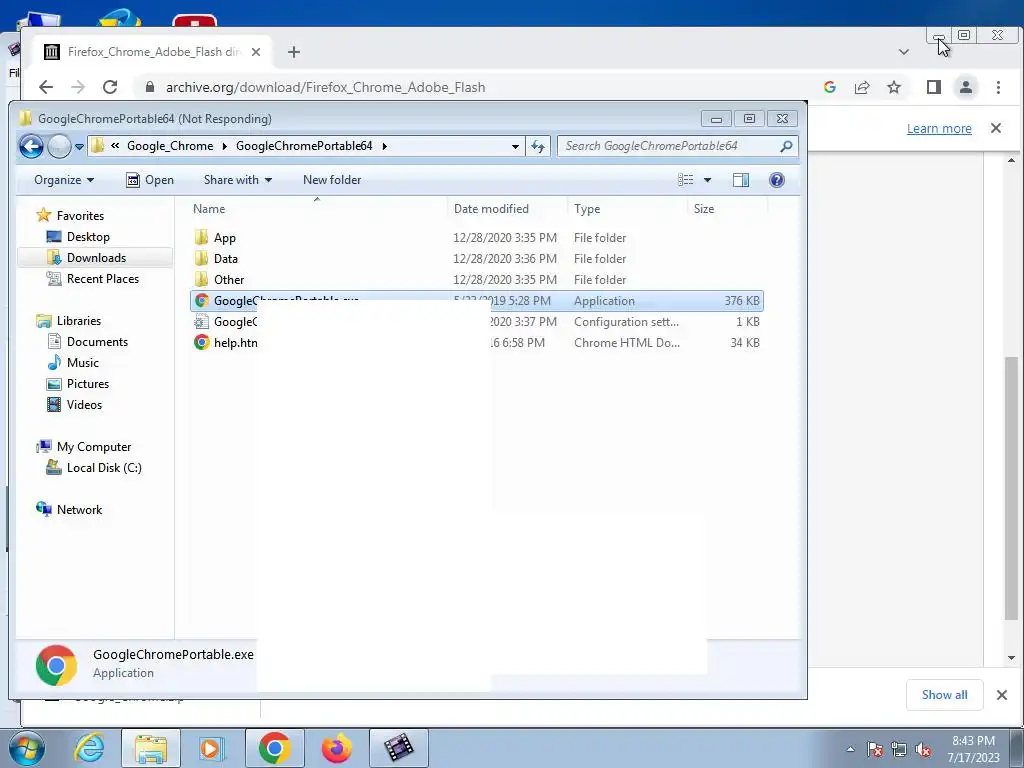
Task: Click the change view icon
Action: click(685, 180)
